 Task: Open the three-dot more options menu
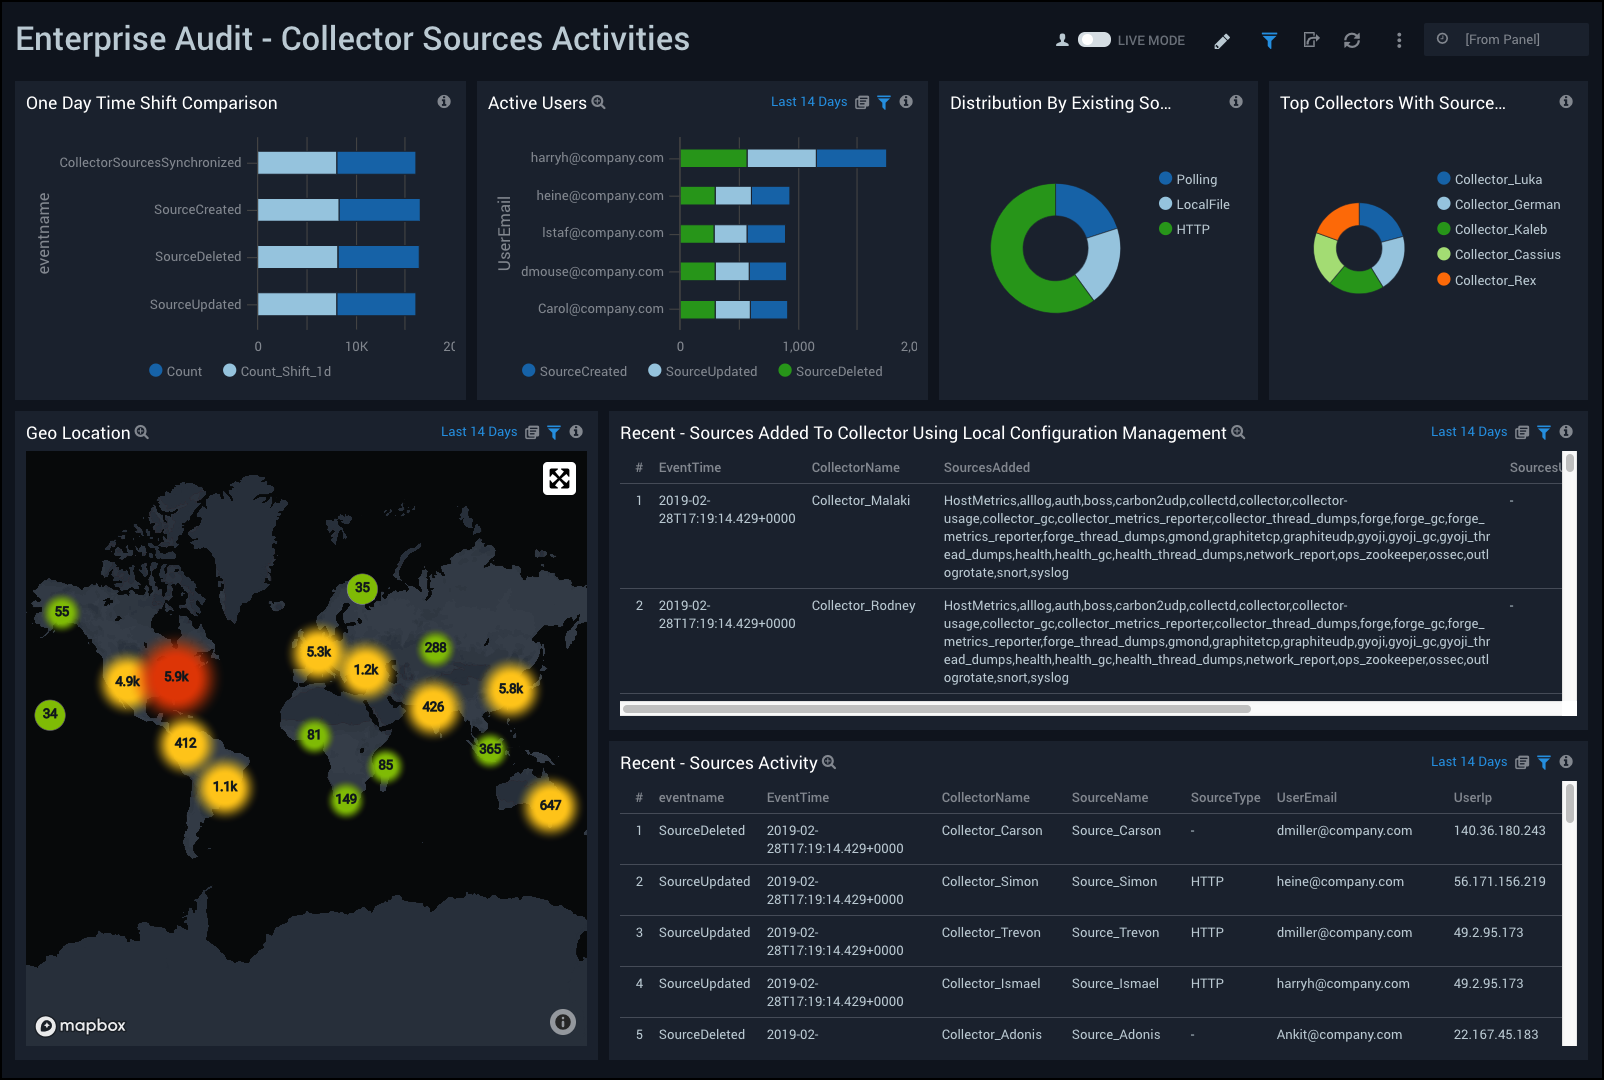pyautogui.click(x=1399, y=41)
